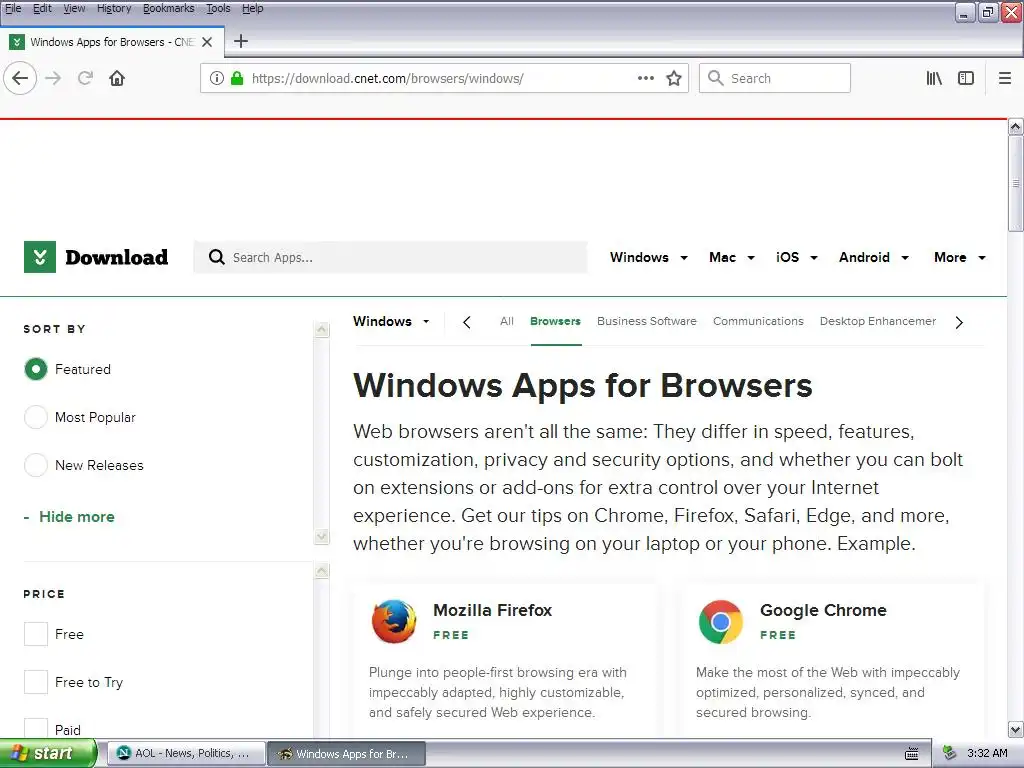Reload the current page
Screen dimensions: 1024x768
[85, 78]
